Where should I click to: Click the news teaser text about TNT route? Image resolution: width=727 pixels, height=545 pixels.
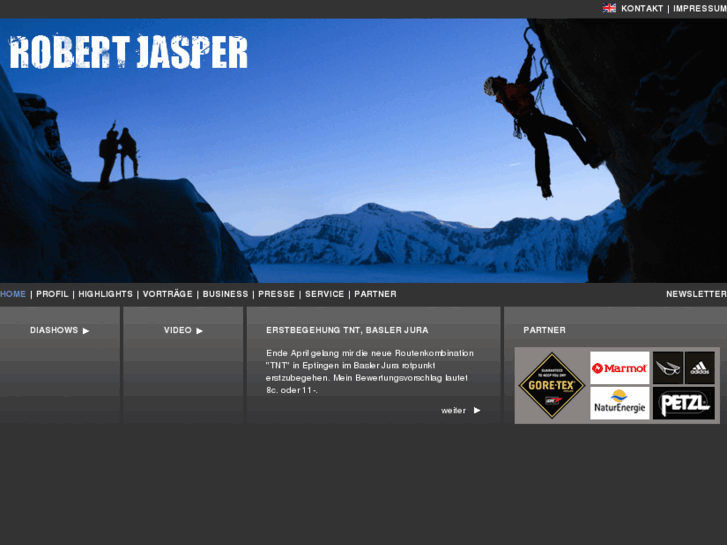pos(370,372)
